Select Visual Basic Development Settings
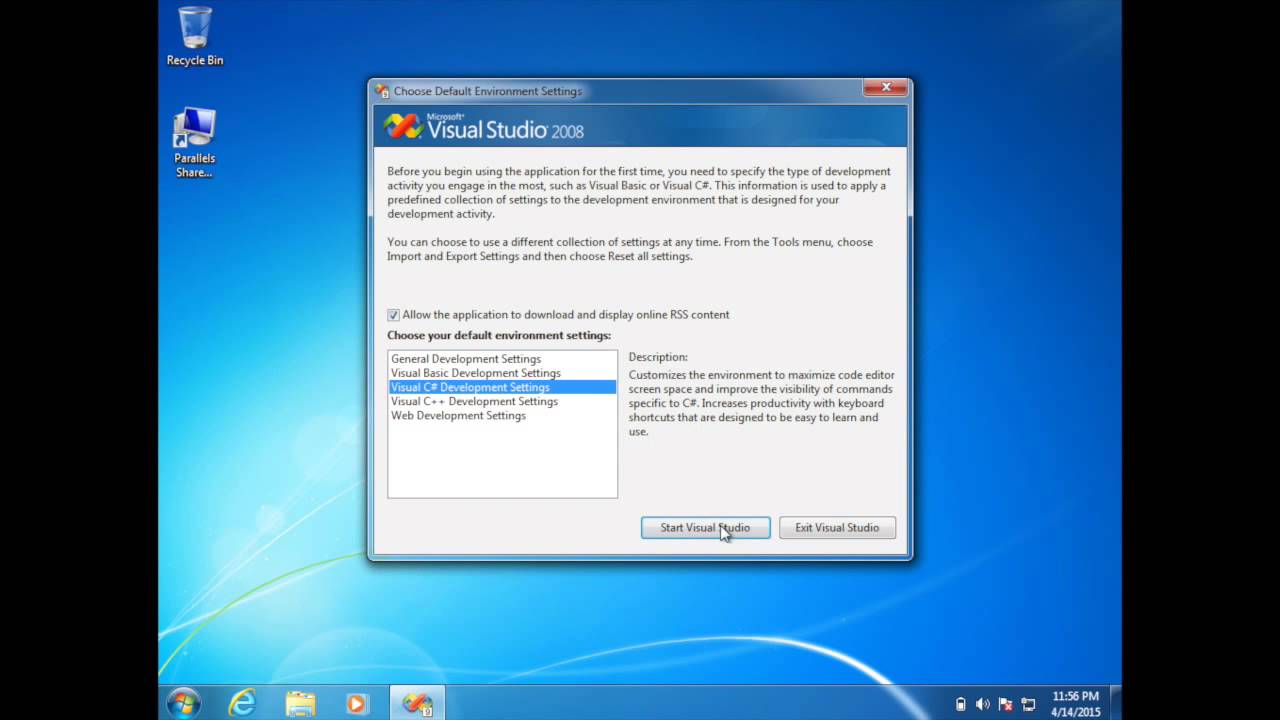 pos(502,373)
